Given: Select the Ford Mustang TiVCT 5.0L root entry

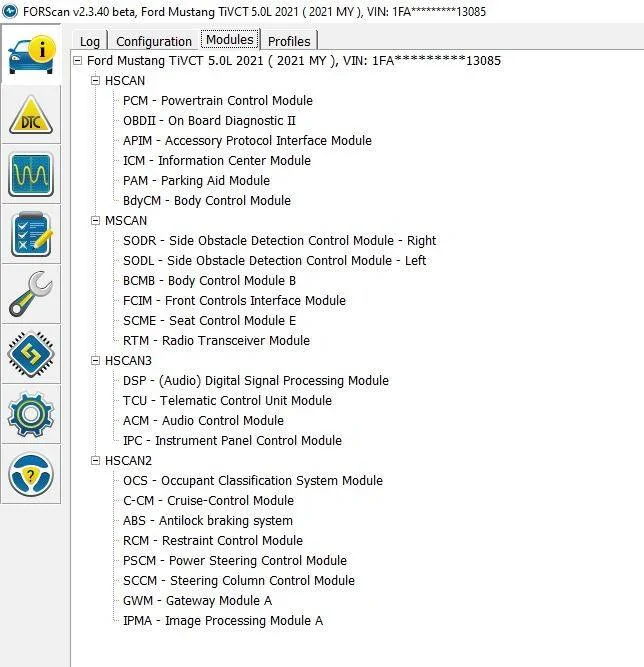Looking at the screenshot, I should click(x=294, y=60).
